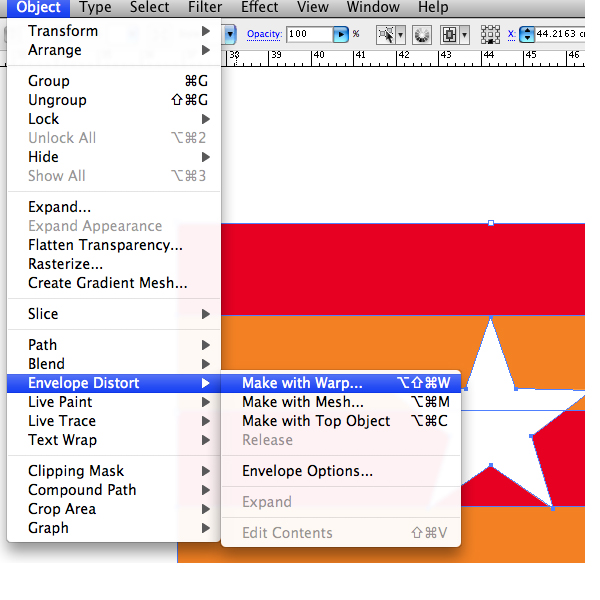The width and height of the screenshot is (600, 600).
Task: Click the Opacity link label
Action: point(264,34)
